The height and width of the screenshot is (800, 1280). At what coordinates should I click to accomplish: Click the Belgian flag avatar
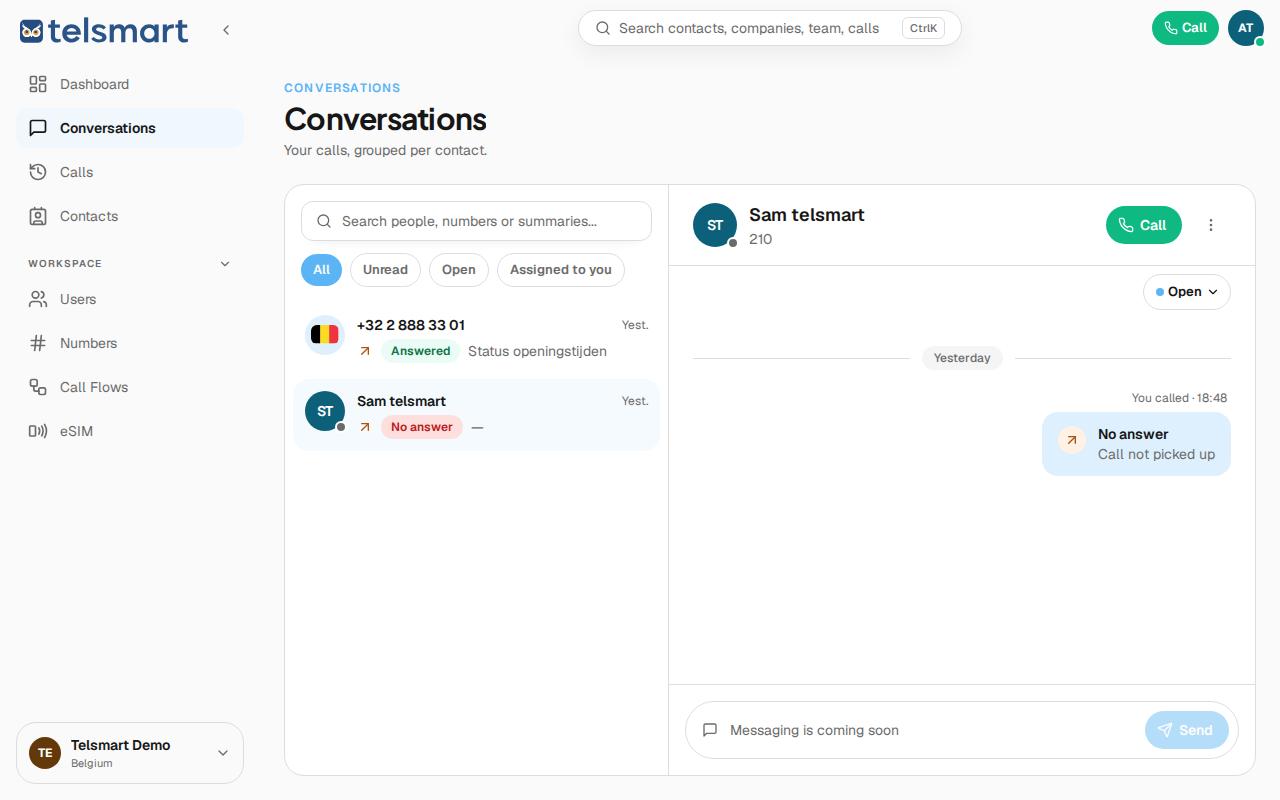(x=325, y=335)
